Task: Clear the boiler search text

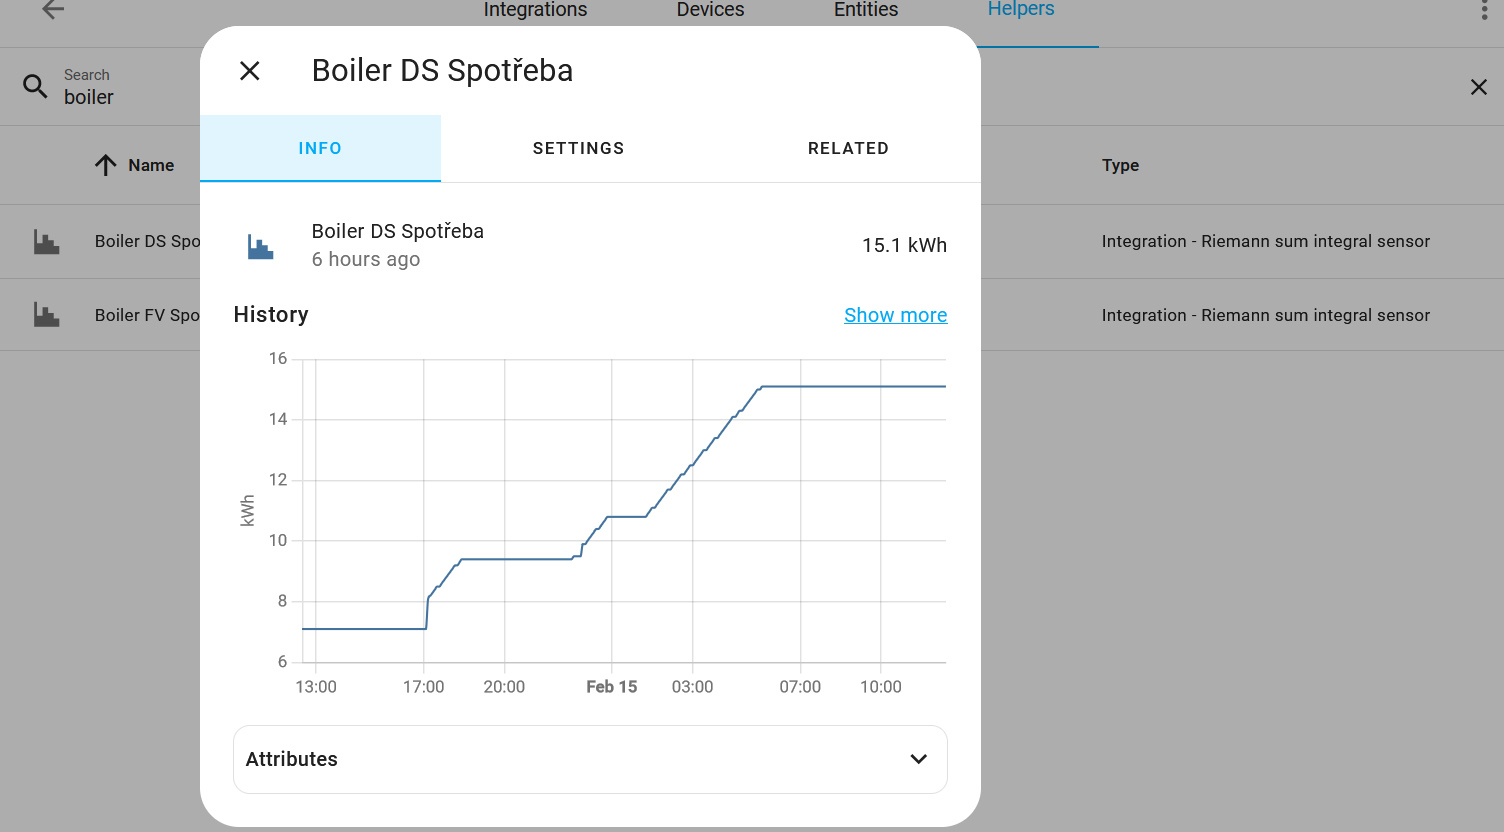Action: [x=1478, y=87]
